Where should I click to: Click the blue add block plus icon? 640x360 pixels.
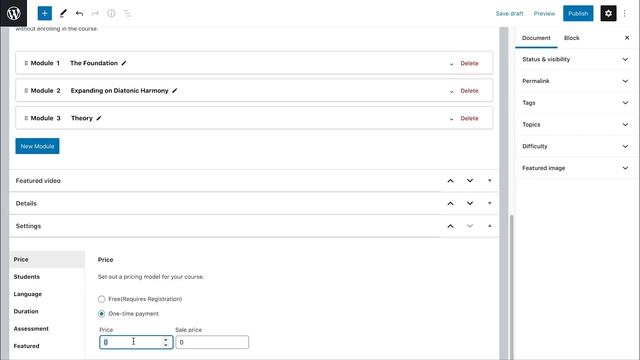coord(44,13)
